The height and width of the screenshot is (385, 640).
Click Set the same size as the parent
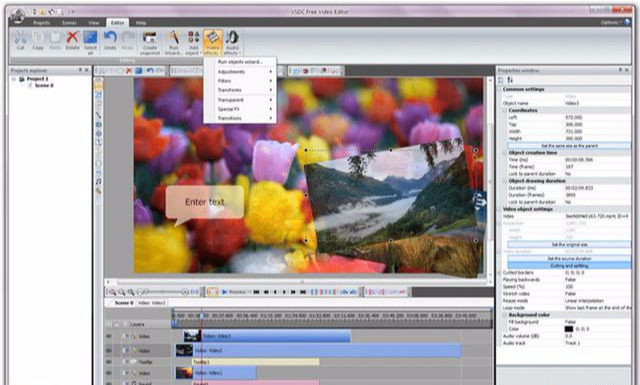click(x=569, y=146)
